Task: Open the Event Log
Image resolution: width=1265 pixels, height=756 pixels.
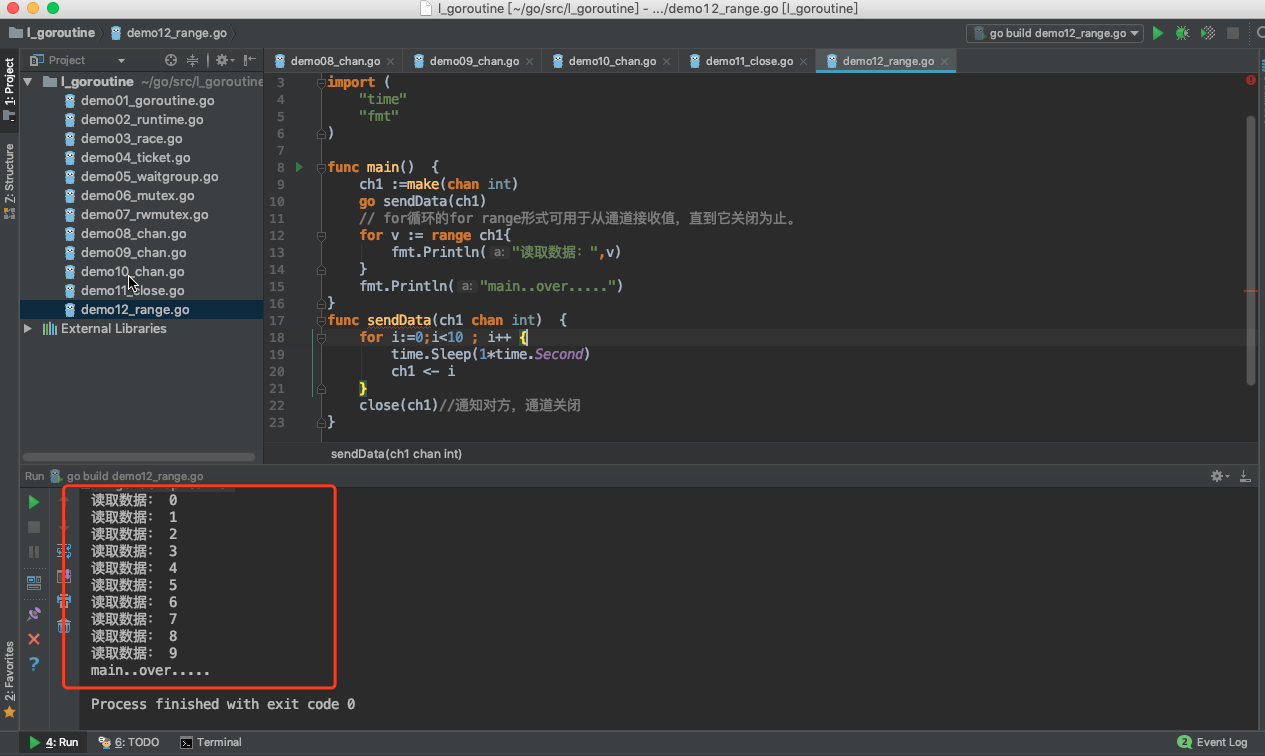Action: pos(1213,742)
